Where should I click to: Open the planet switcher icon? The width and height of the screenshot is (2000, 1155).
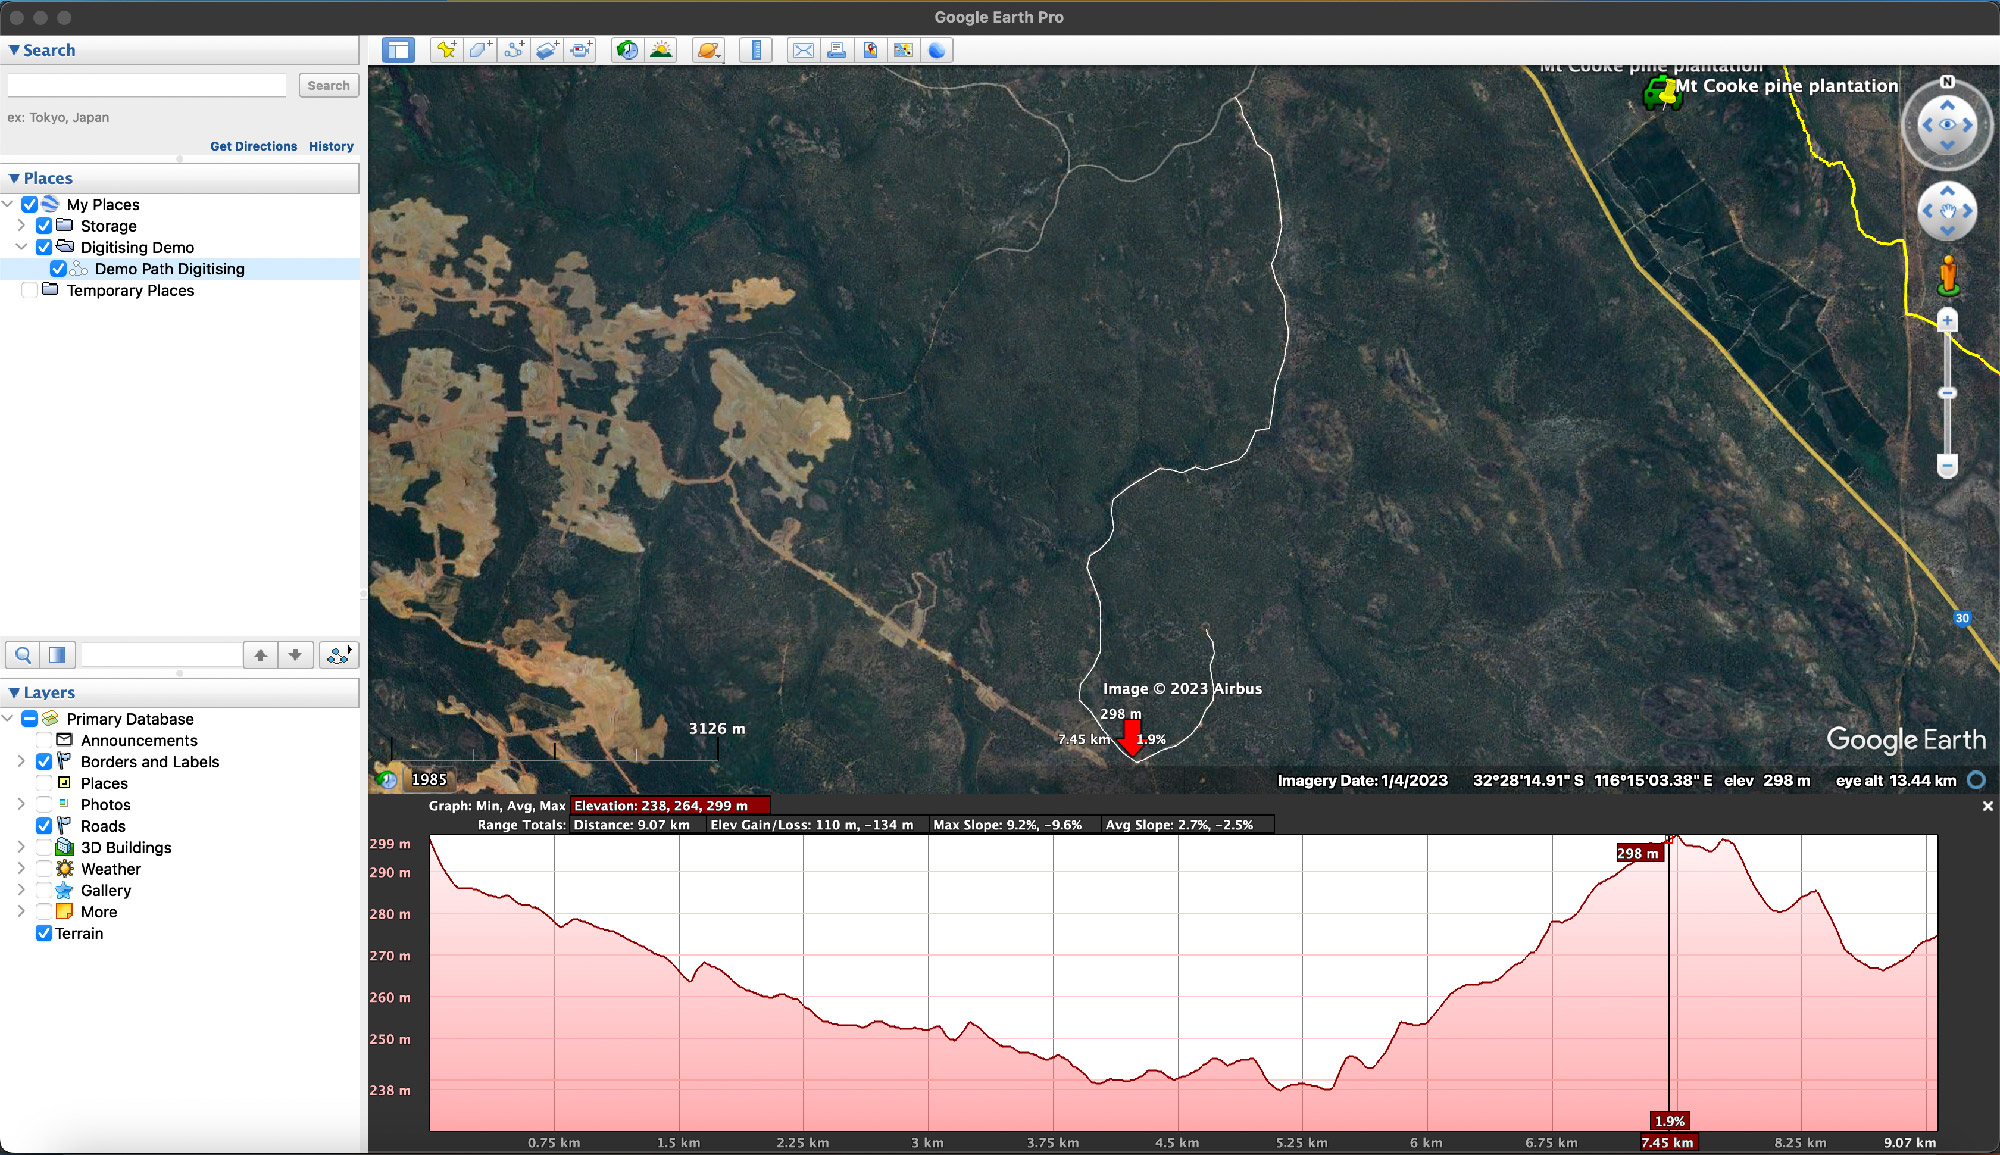[x=709, y=50]
